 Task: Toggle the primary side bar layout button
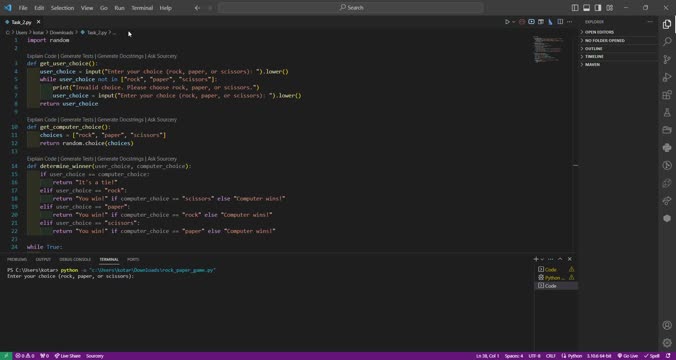tap(575, 8)
